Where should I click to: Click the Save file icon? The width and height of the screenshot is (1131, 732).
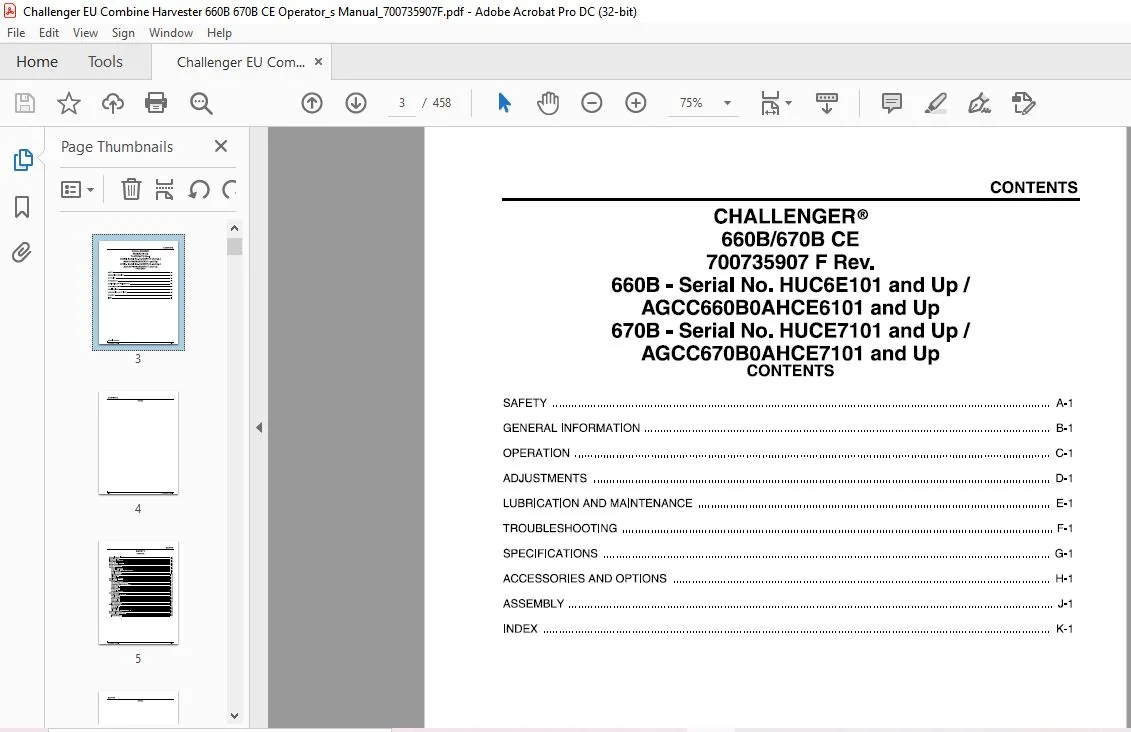(25, 103)
